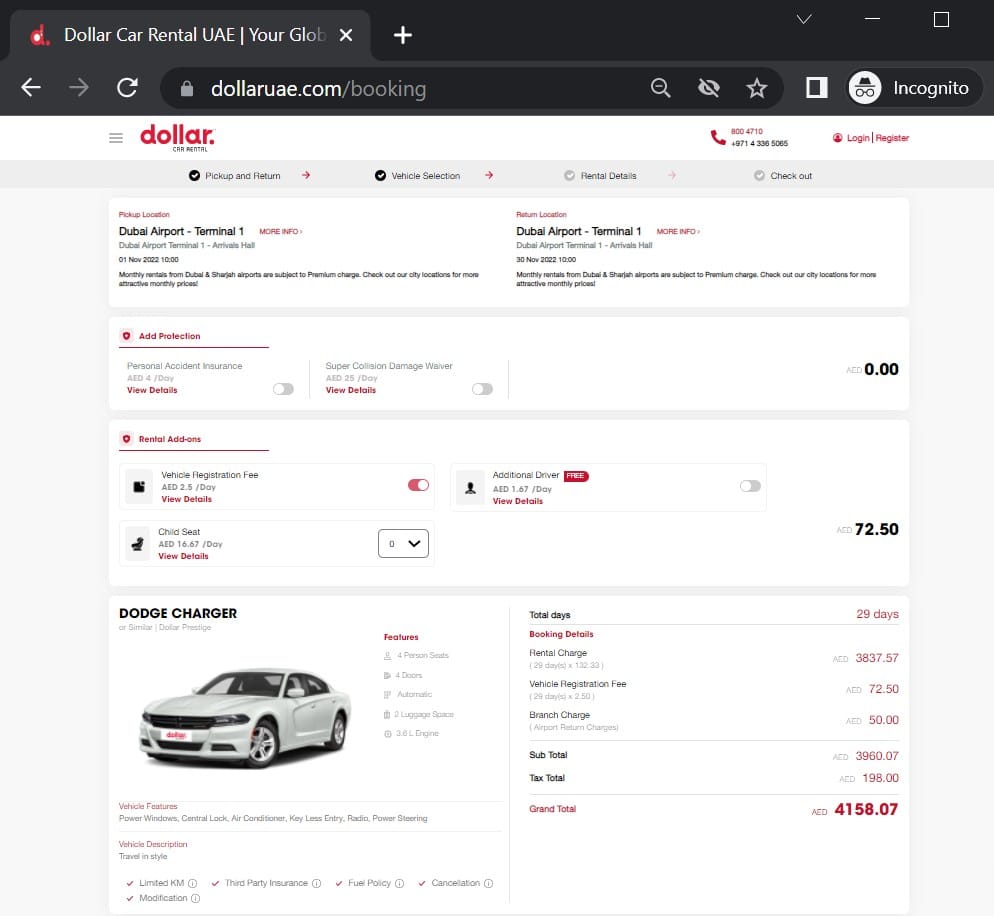This screenshot has width=994, height=916.
Task: Click the blocked-cookies eye icon
Action: (x=709, y=87)
